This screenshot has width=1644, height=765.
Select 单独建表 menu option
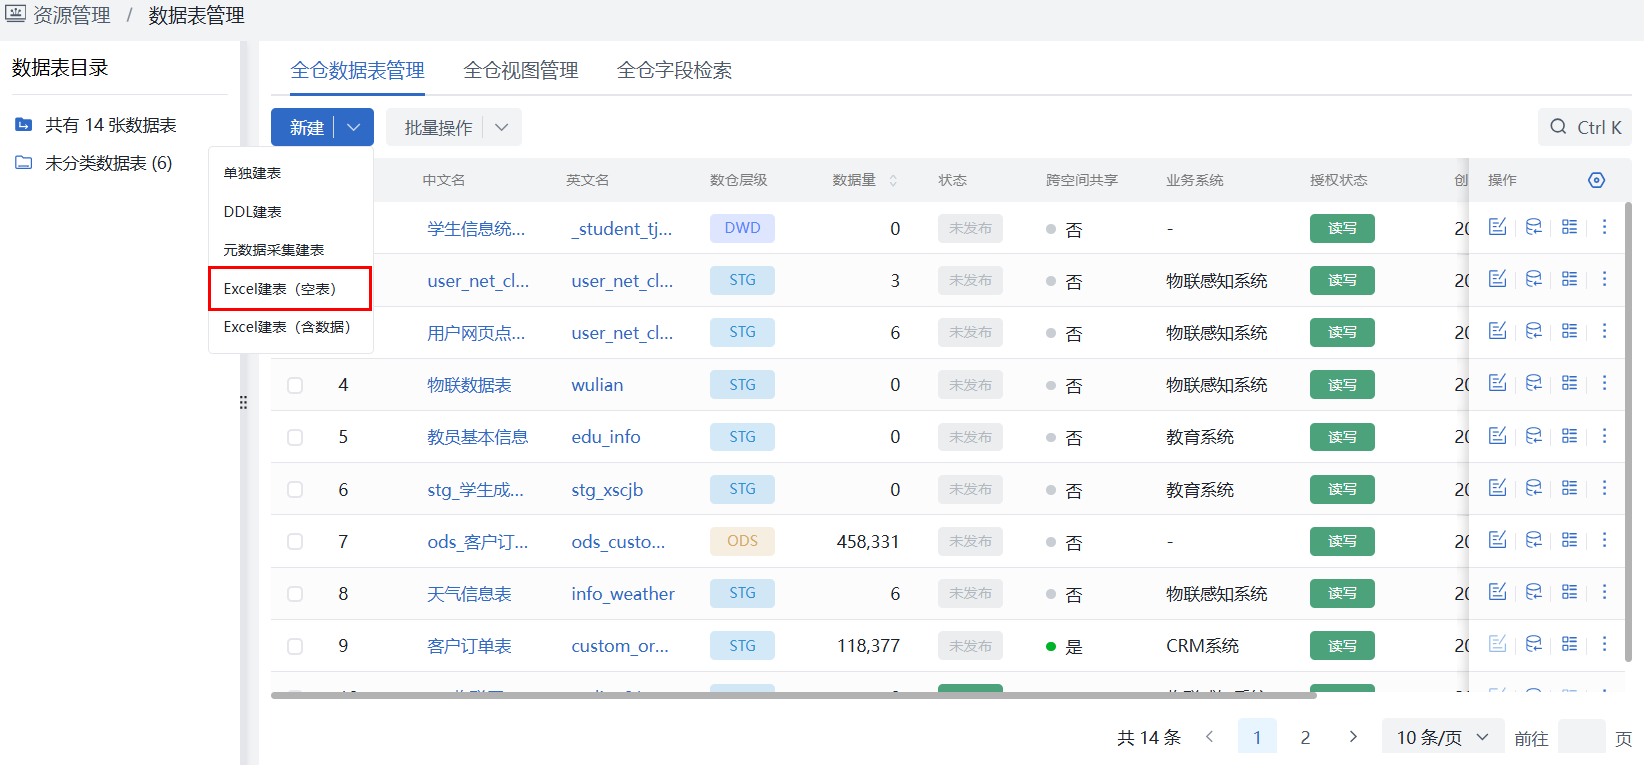pyautogui.click(x=291, y=173)
